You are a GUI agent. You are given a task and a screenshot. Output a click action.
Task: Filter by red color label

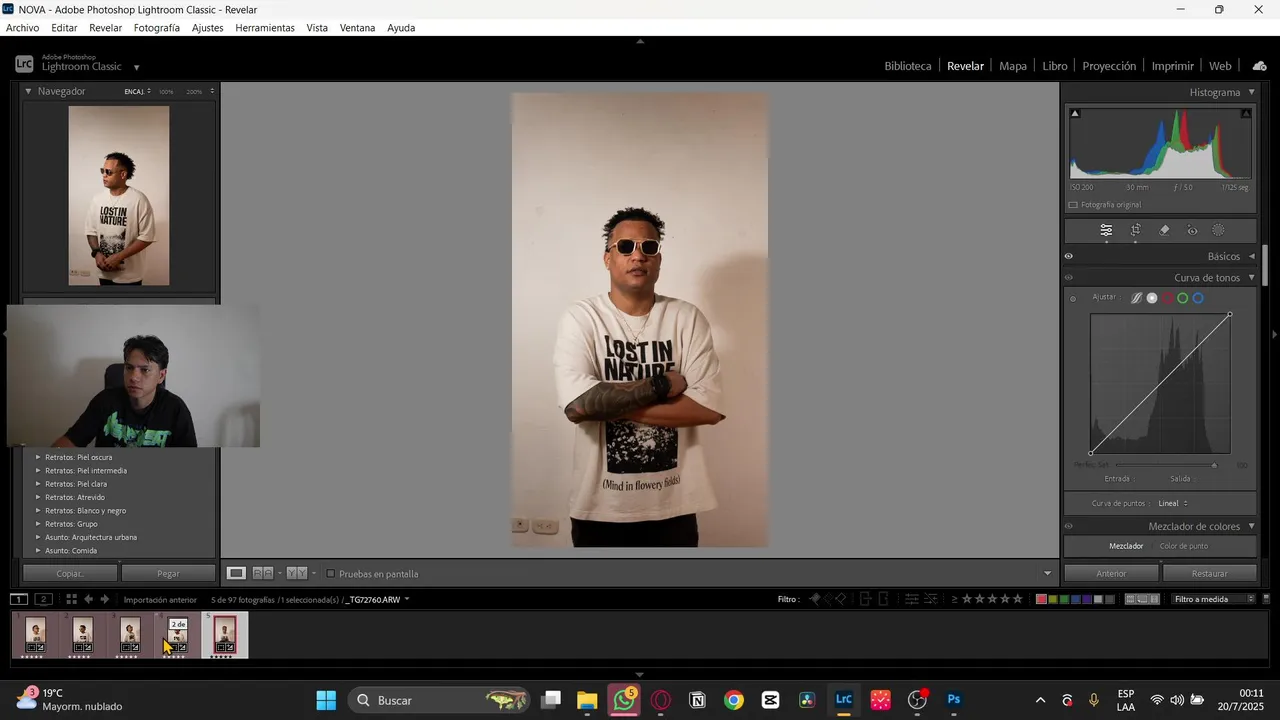click(1041, 599)
